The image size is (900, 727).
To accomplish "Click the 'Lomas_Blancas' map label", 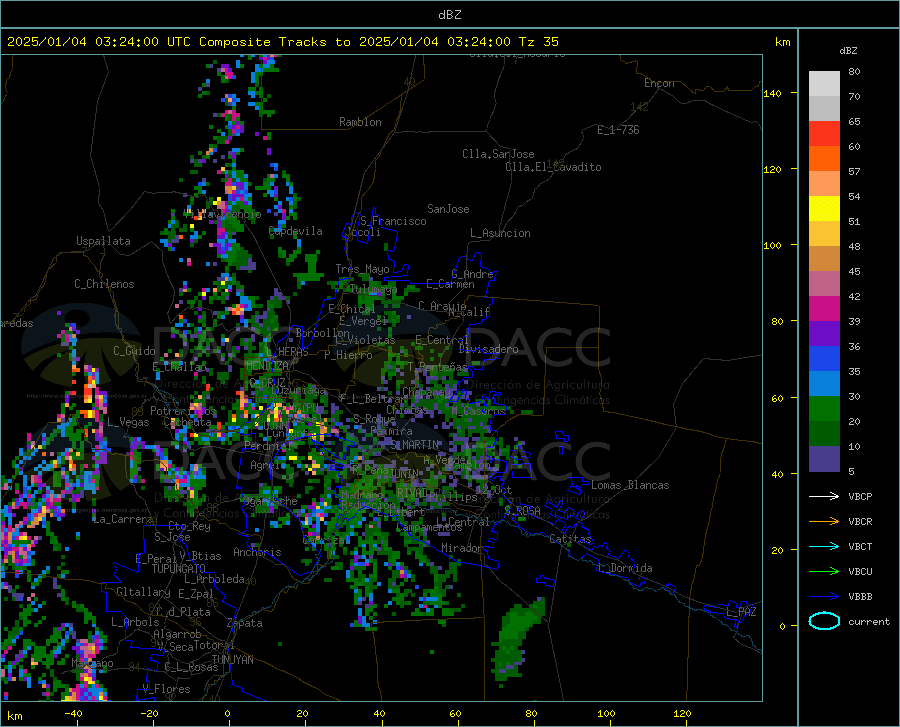I will pyautogui.click(x=630, y=485).
